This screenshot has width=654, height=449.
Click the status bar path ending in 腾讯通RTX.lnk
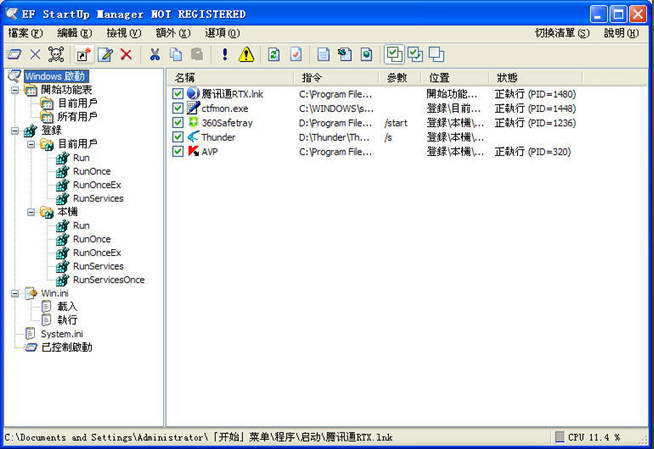(x=199, y=437)
